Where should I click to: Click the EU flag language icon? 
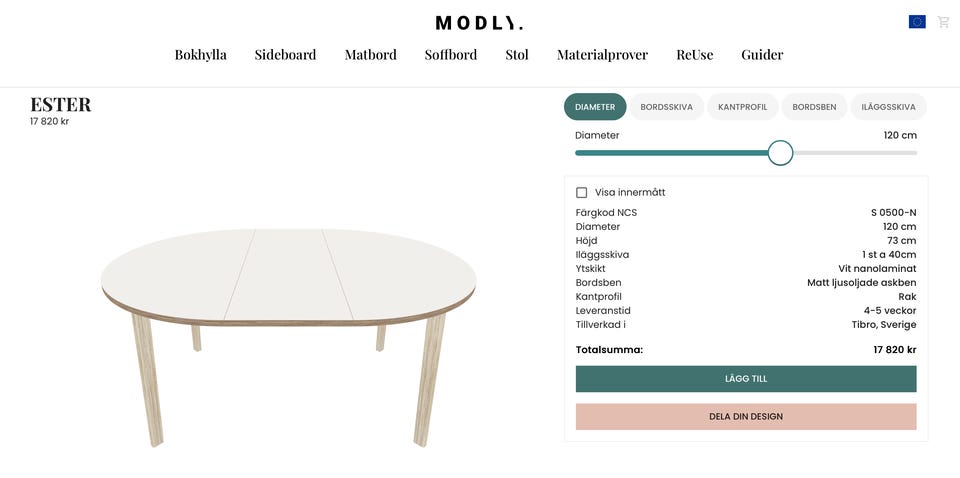[x=917, y=22]
